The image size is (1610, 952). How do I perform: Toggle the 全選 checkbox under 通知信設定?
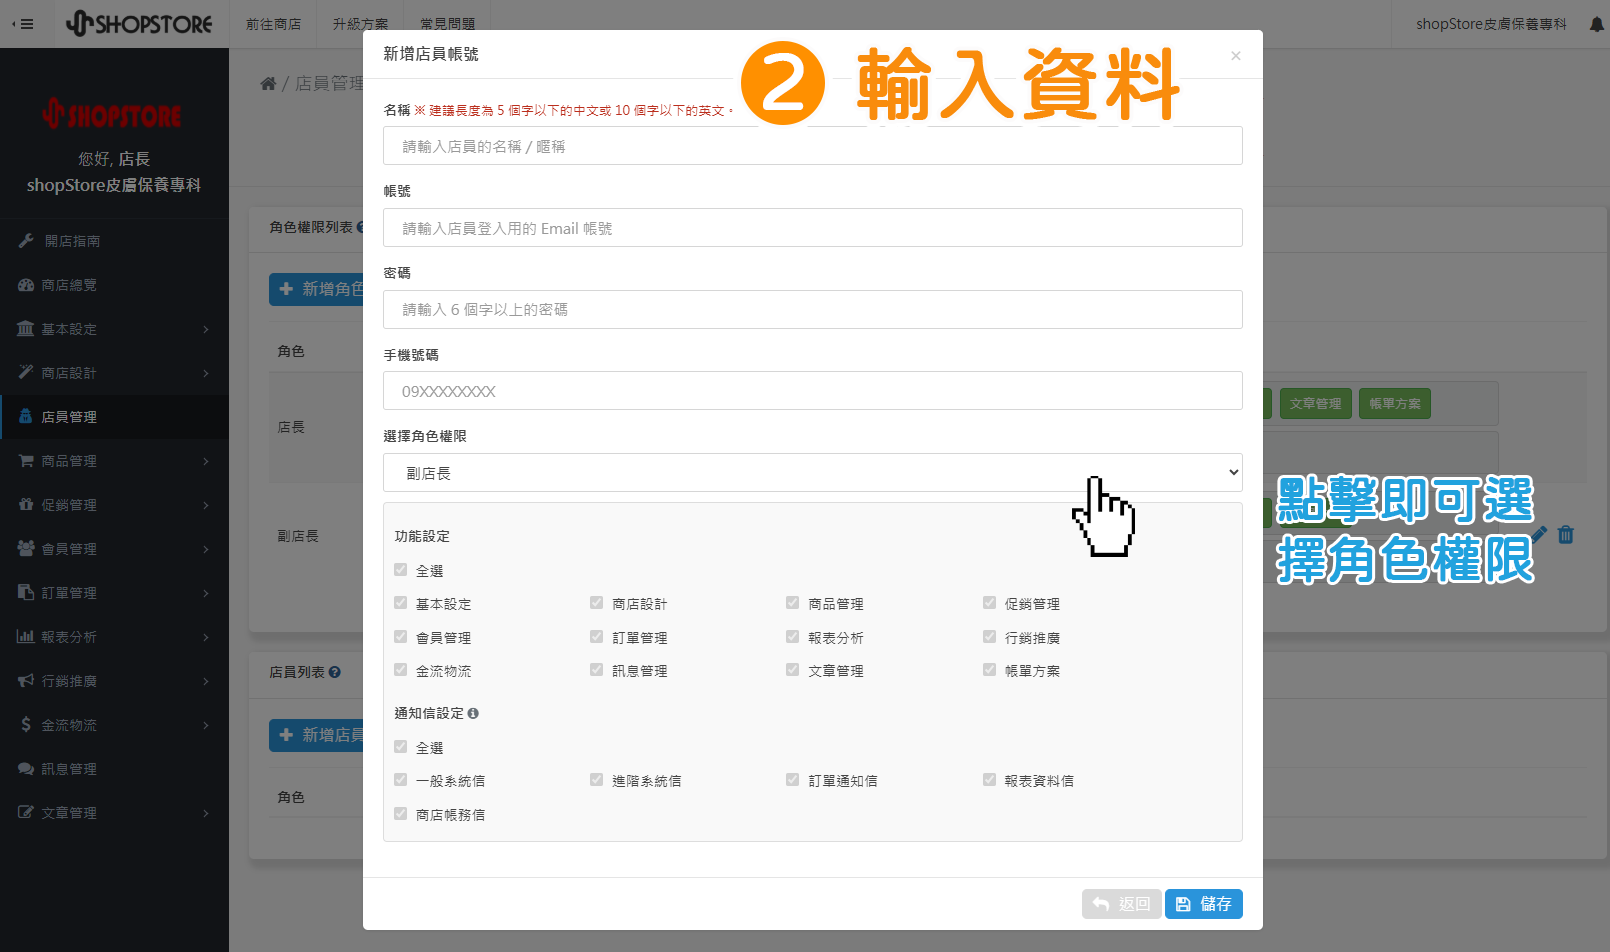(x=401, y=747)
